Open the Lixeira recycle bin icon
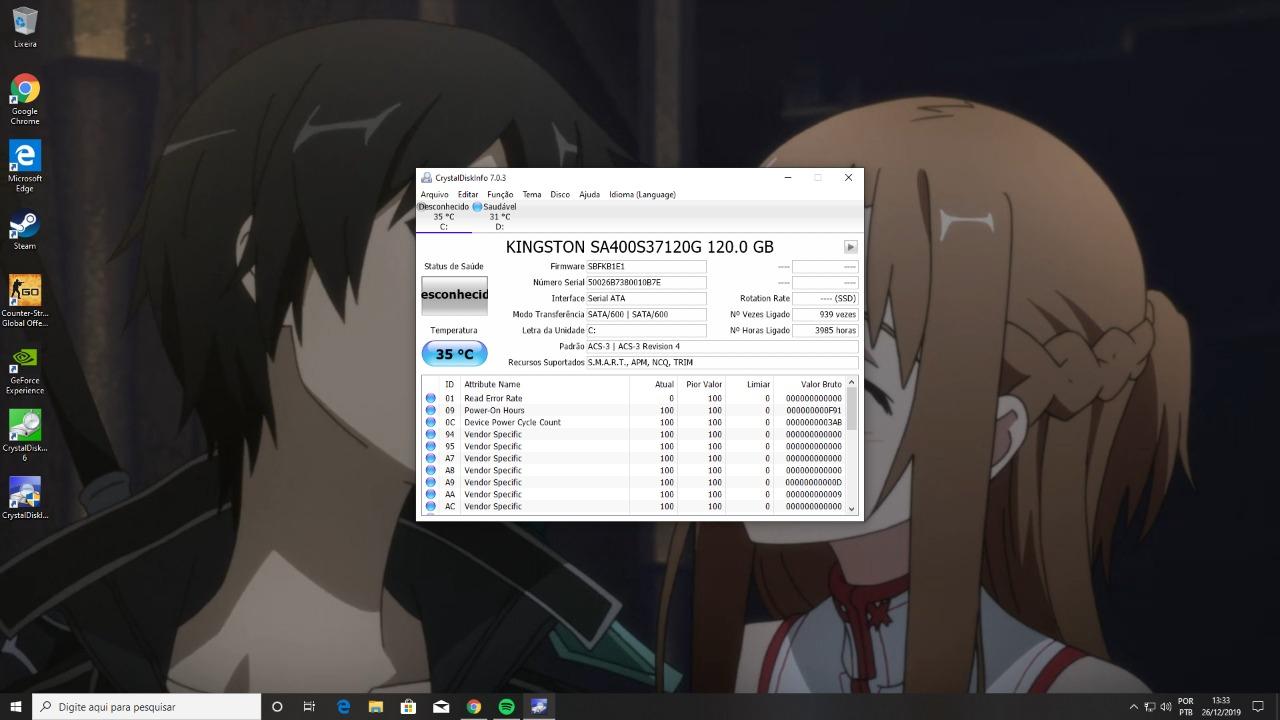The width and height of the screenshot is (1280, 720). tap(25, 27)
